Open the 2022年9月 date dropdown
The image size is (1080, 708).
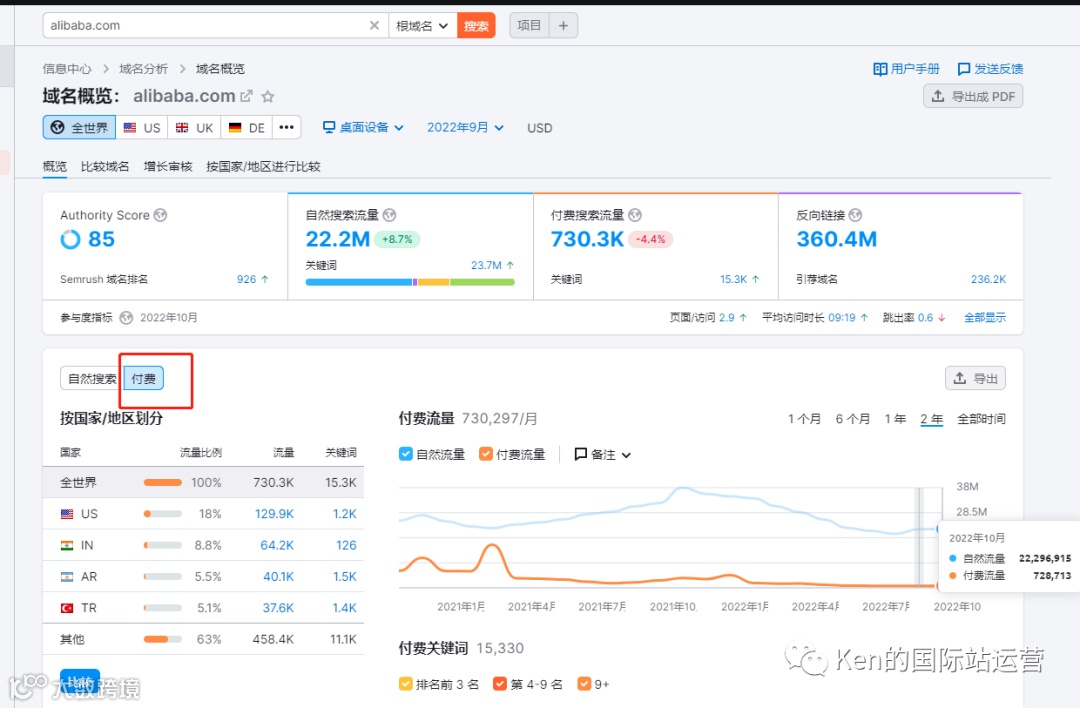point(465,127)
